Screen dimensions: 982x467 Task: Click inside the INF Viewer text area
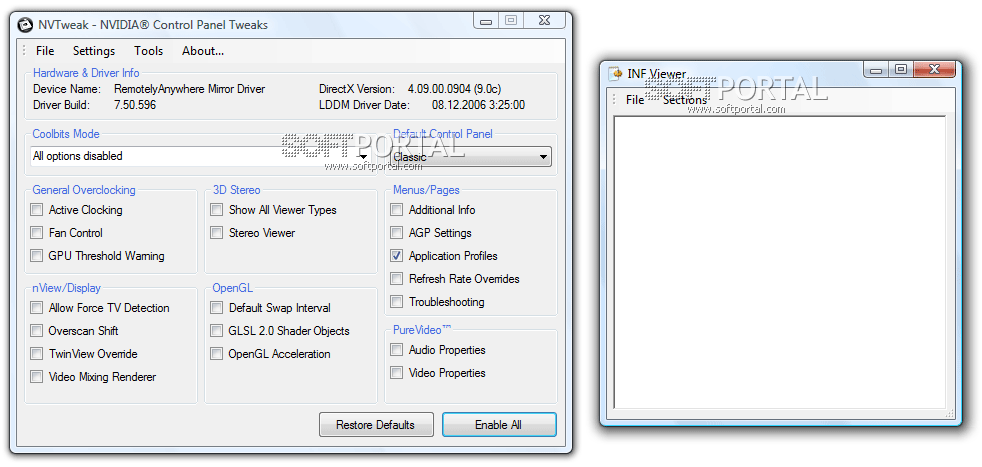click(x=780, y=262)
